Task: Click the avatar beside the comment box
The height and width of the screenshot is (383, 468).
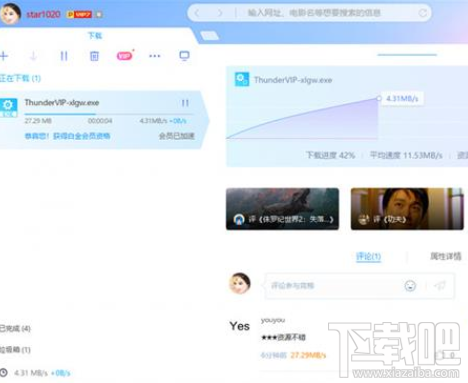Action: (x=240, y=283)
